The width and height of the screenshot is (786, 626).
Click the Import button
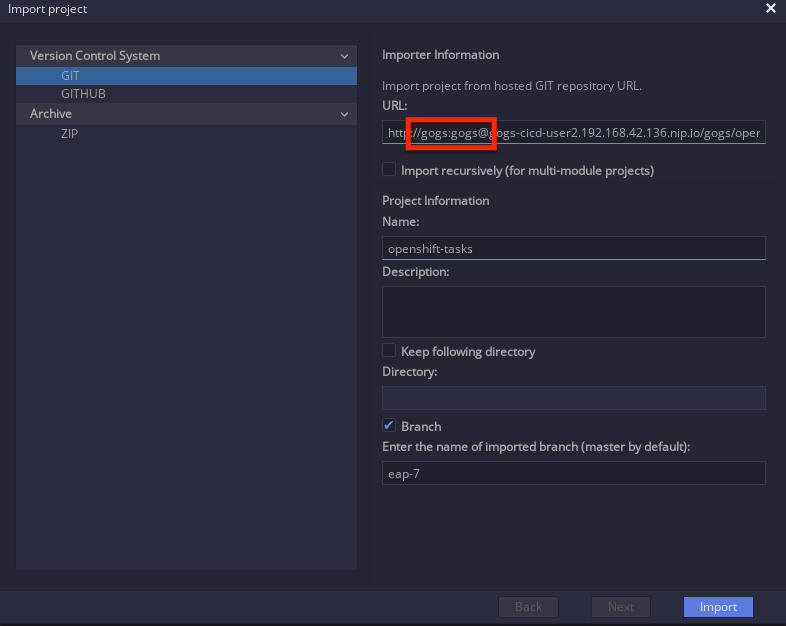tap(718, 607)
